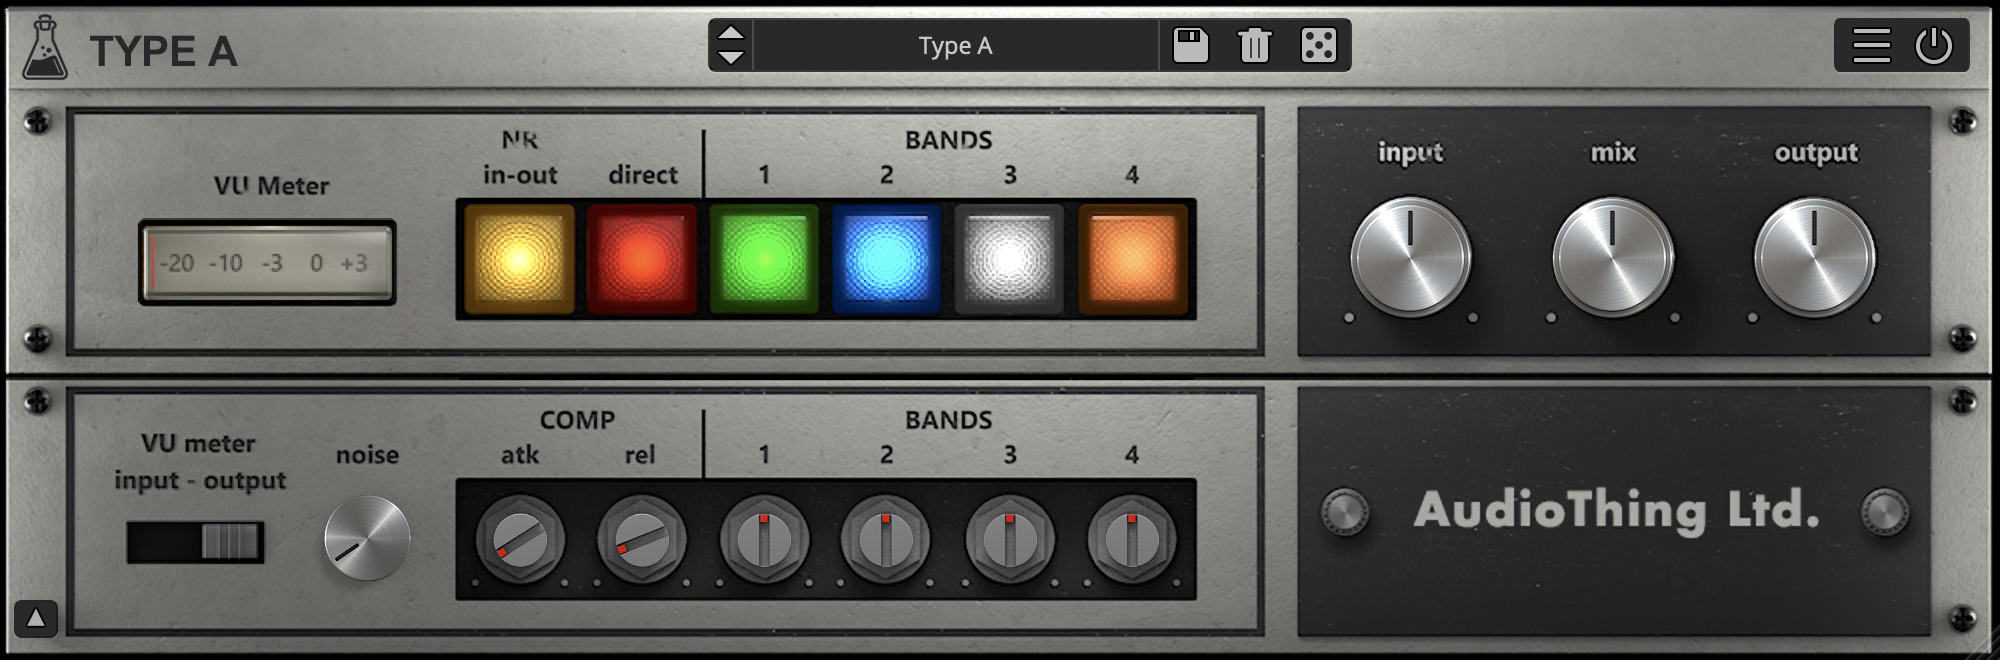Collapse the lower panel with triangle button

point(36,619)
